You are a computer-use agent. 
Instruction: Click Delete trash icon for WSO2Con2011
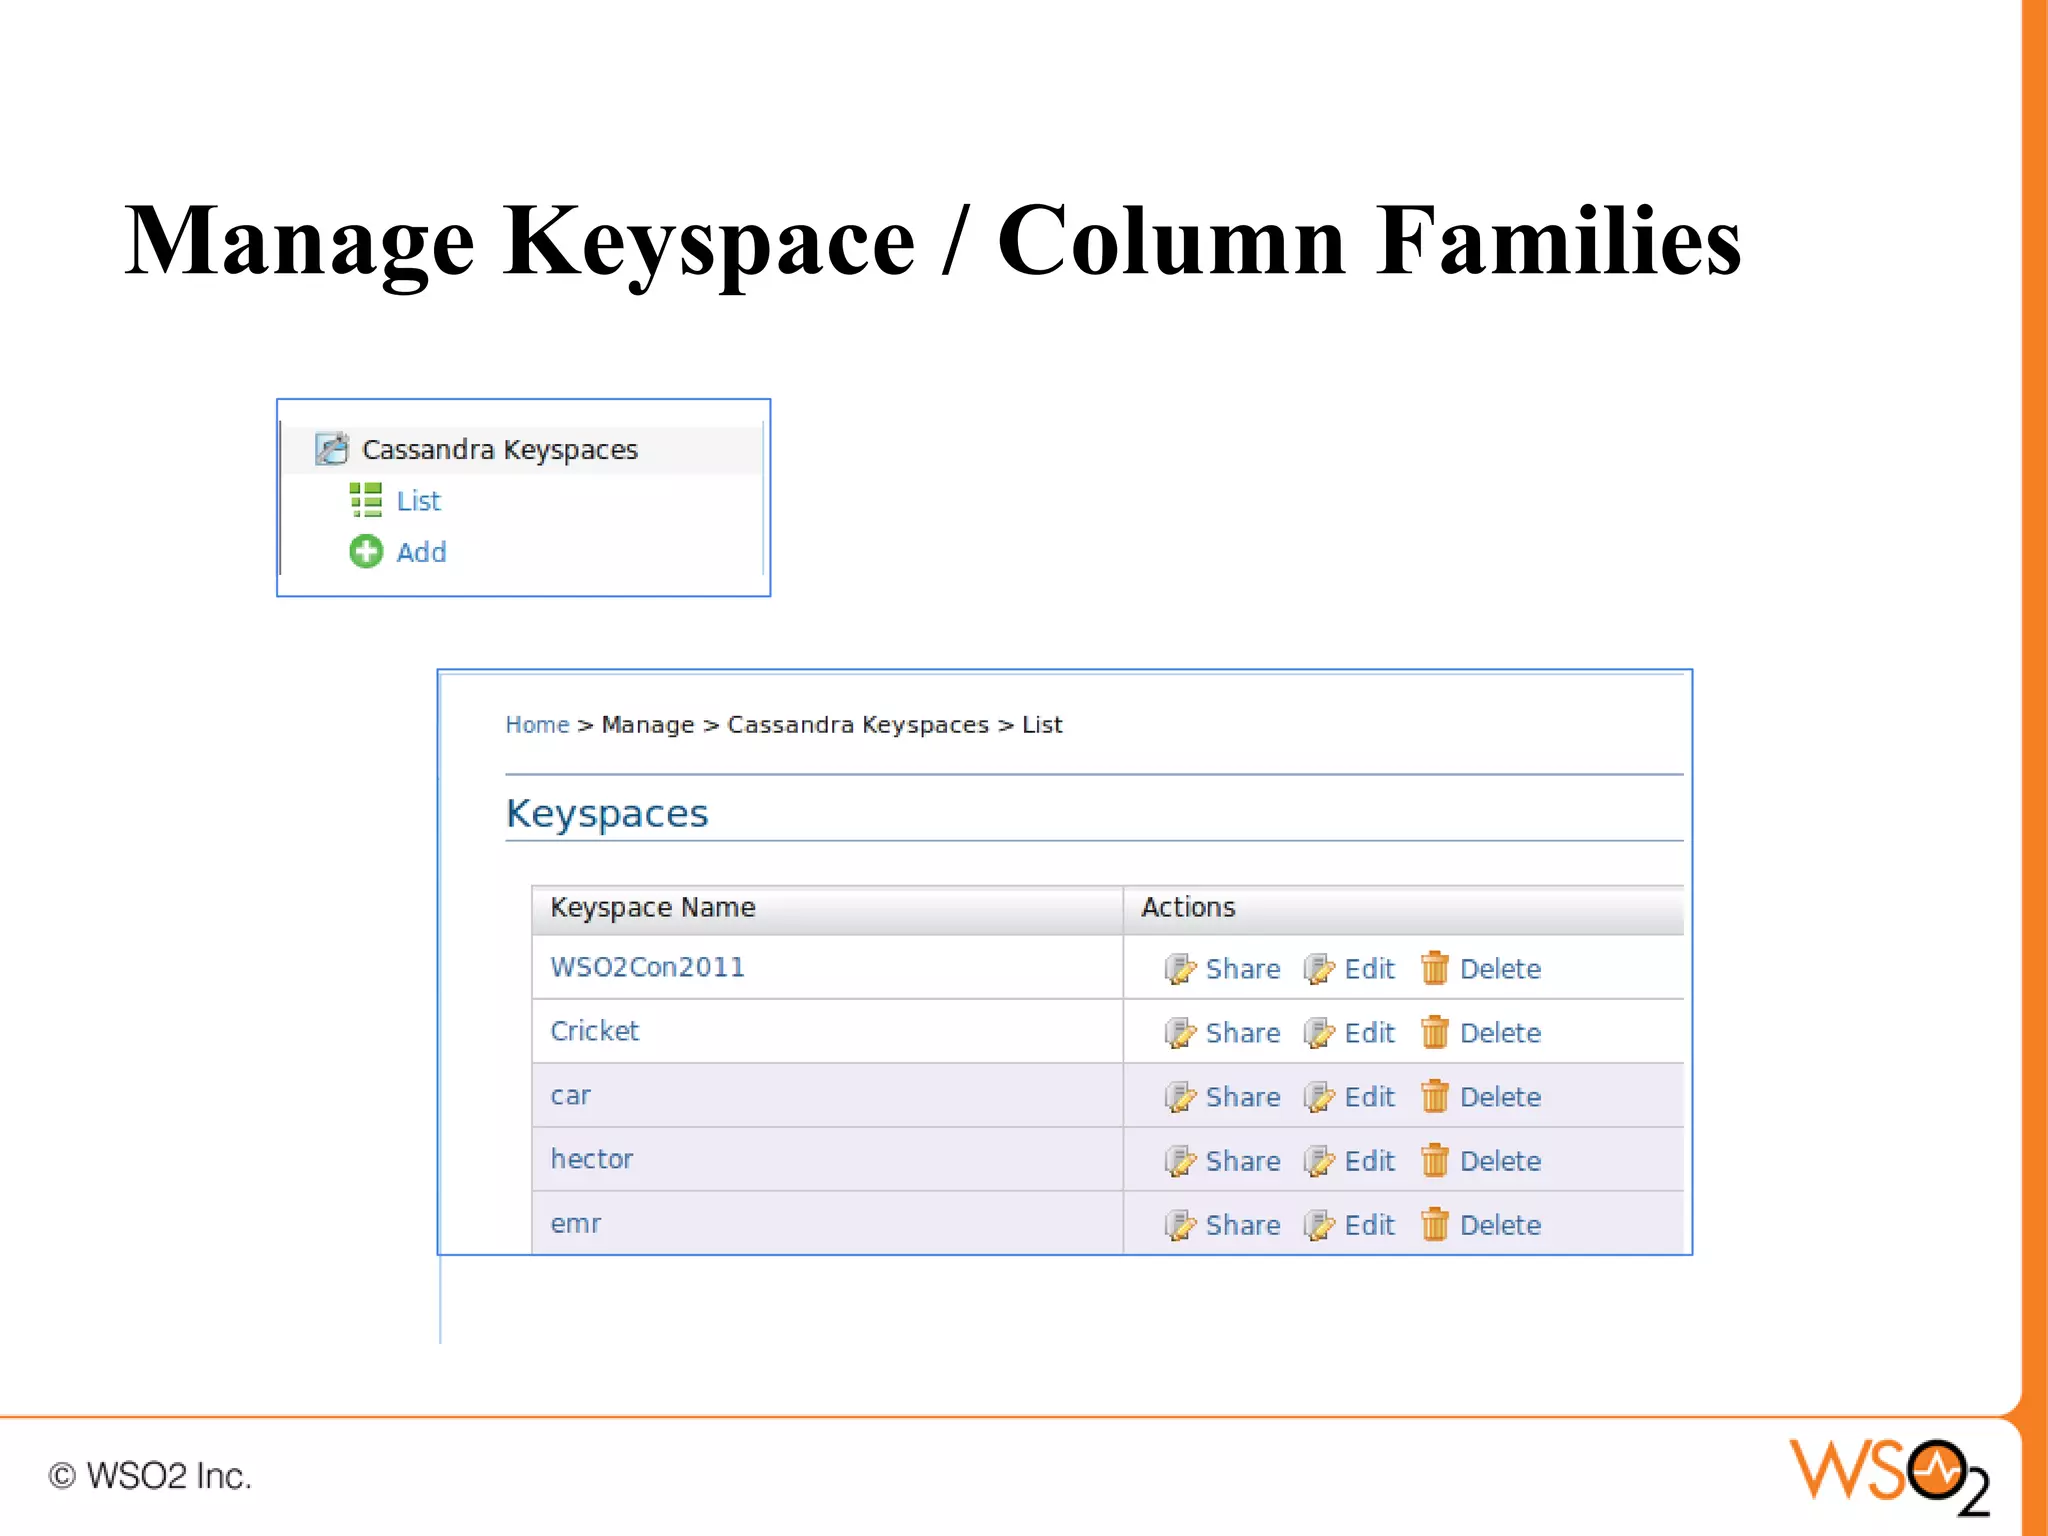1435,968
